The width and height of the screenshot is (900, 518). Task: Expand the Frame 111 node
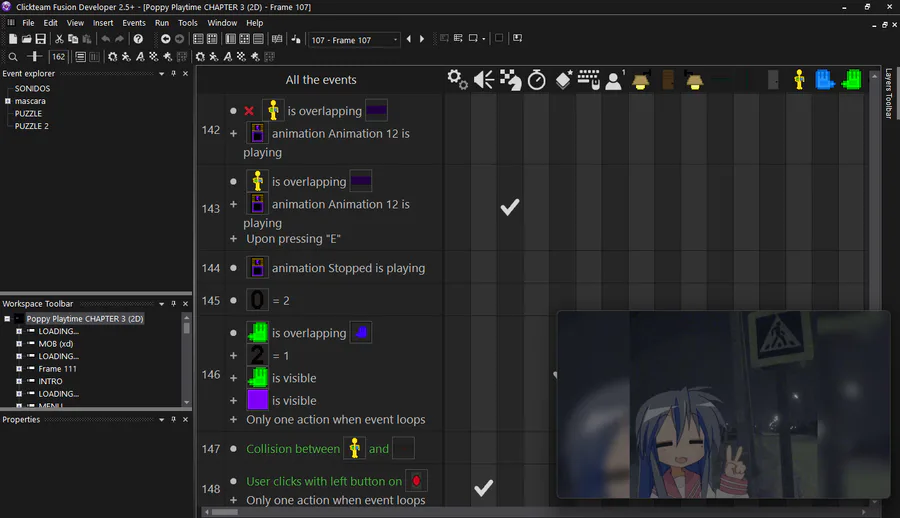pyautogui.click(x=19, y=369)
